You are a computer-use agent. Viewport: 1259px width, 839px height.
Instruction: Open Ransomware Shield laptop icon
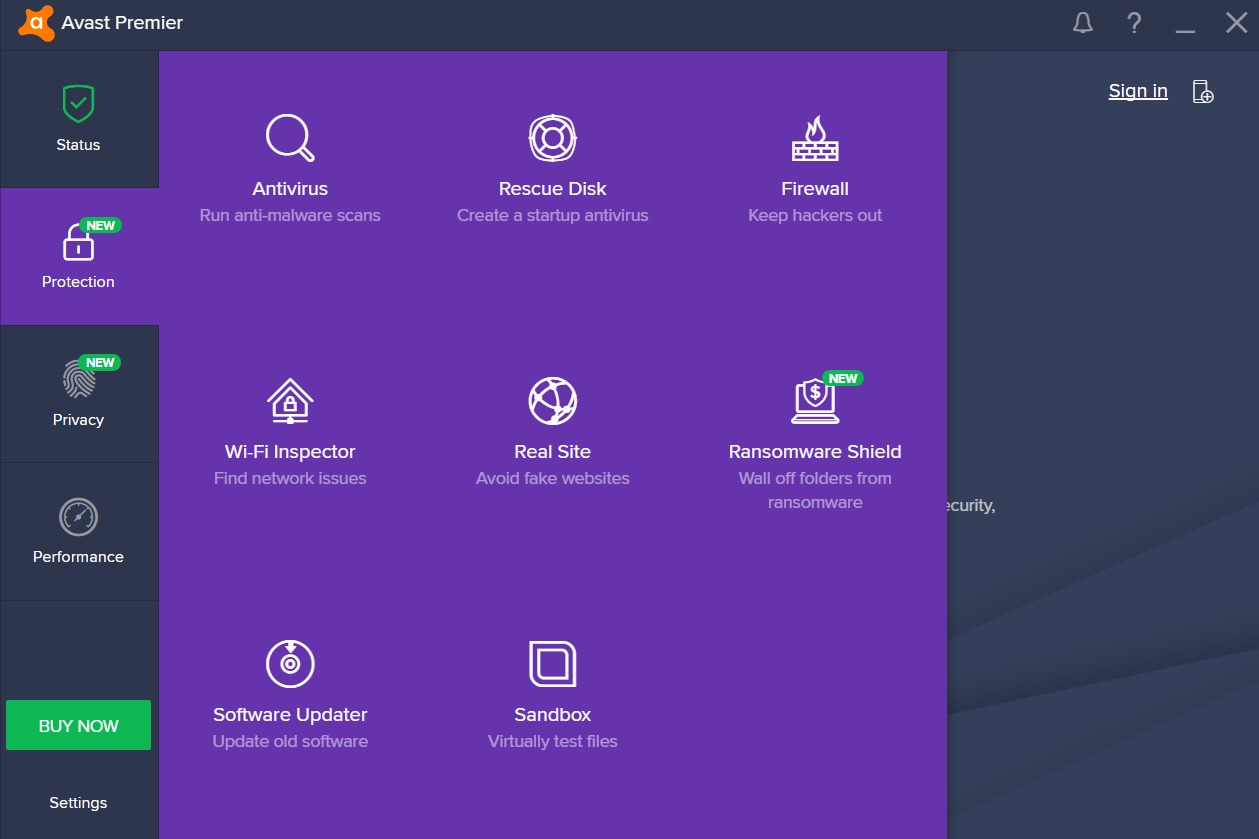coord(815,401)
